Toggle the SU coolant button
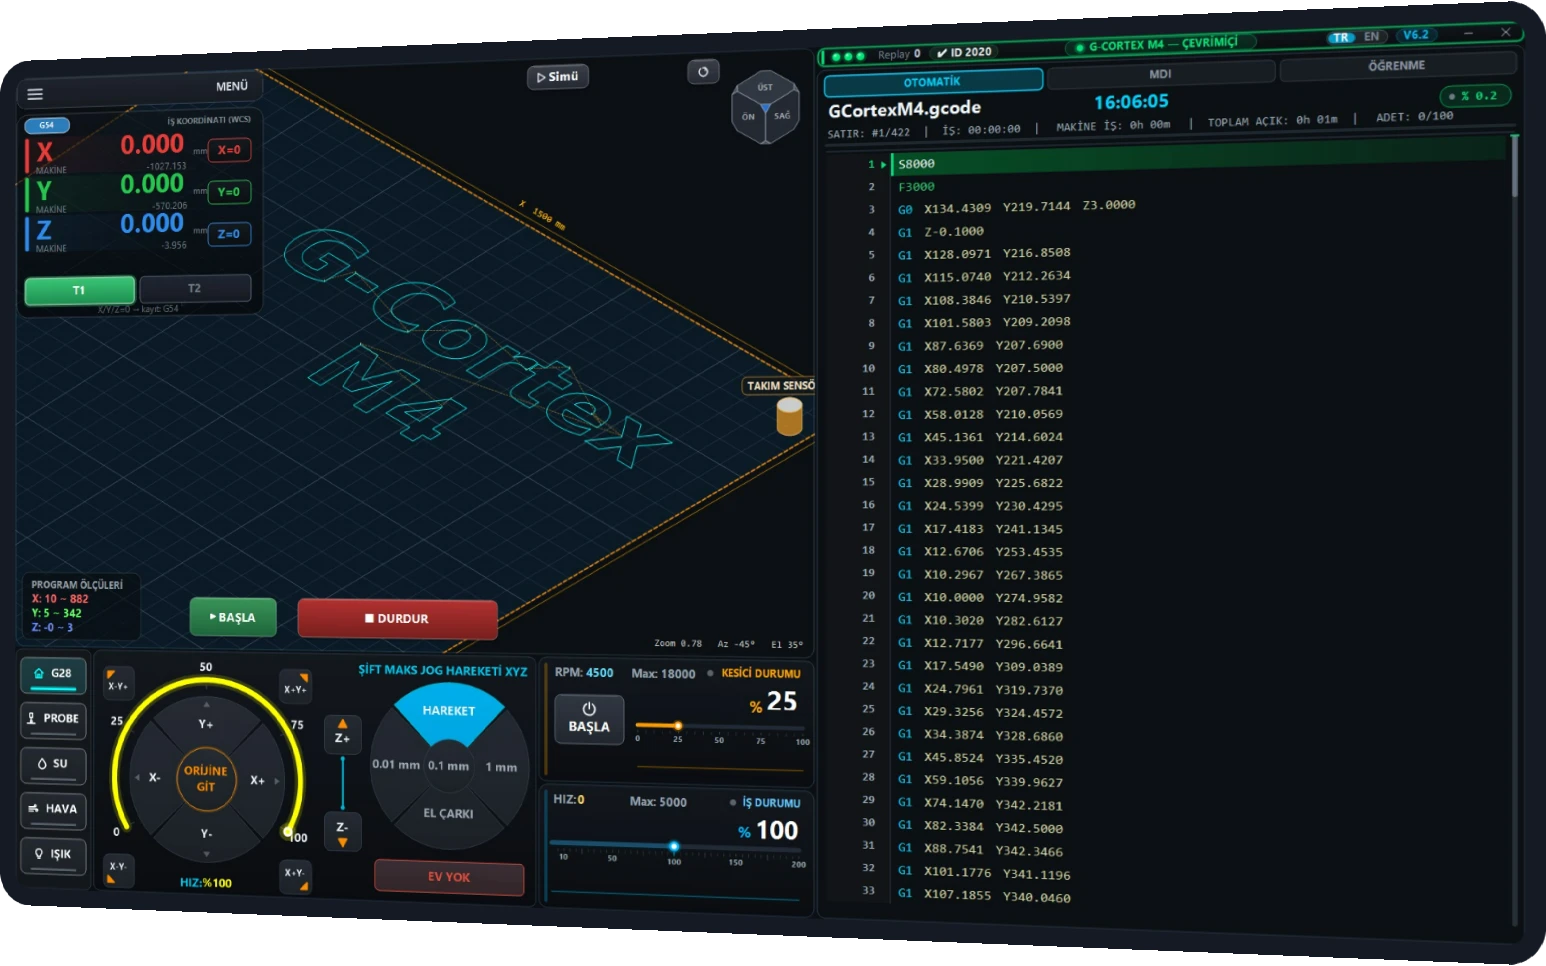This screenshot has width=1546, height=966. click(x=53, y=765)
